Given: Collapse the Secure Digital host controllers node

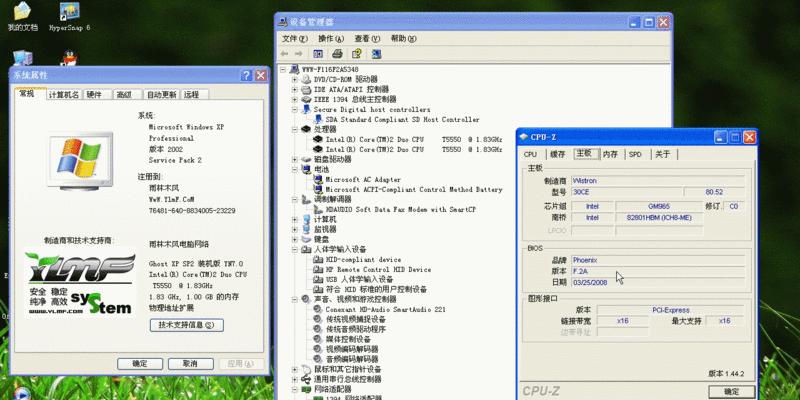Looking at the screenshot, I should coord(294,109).
